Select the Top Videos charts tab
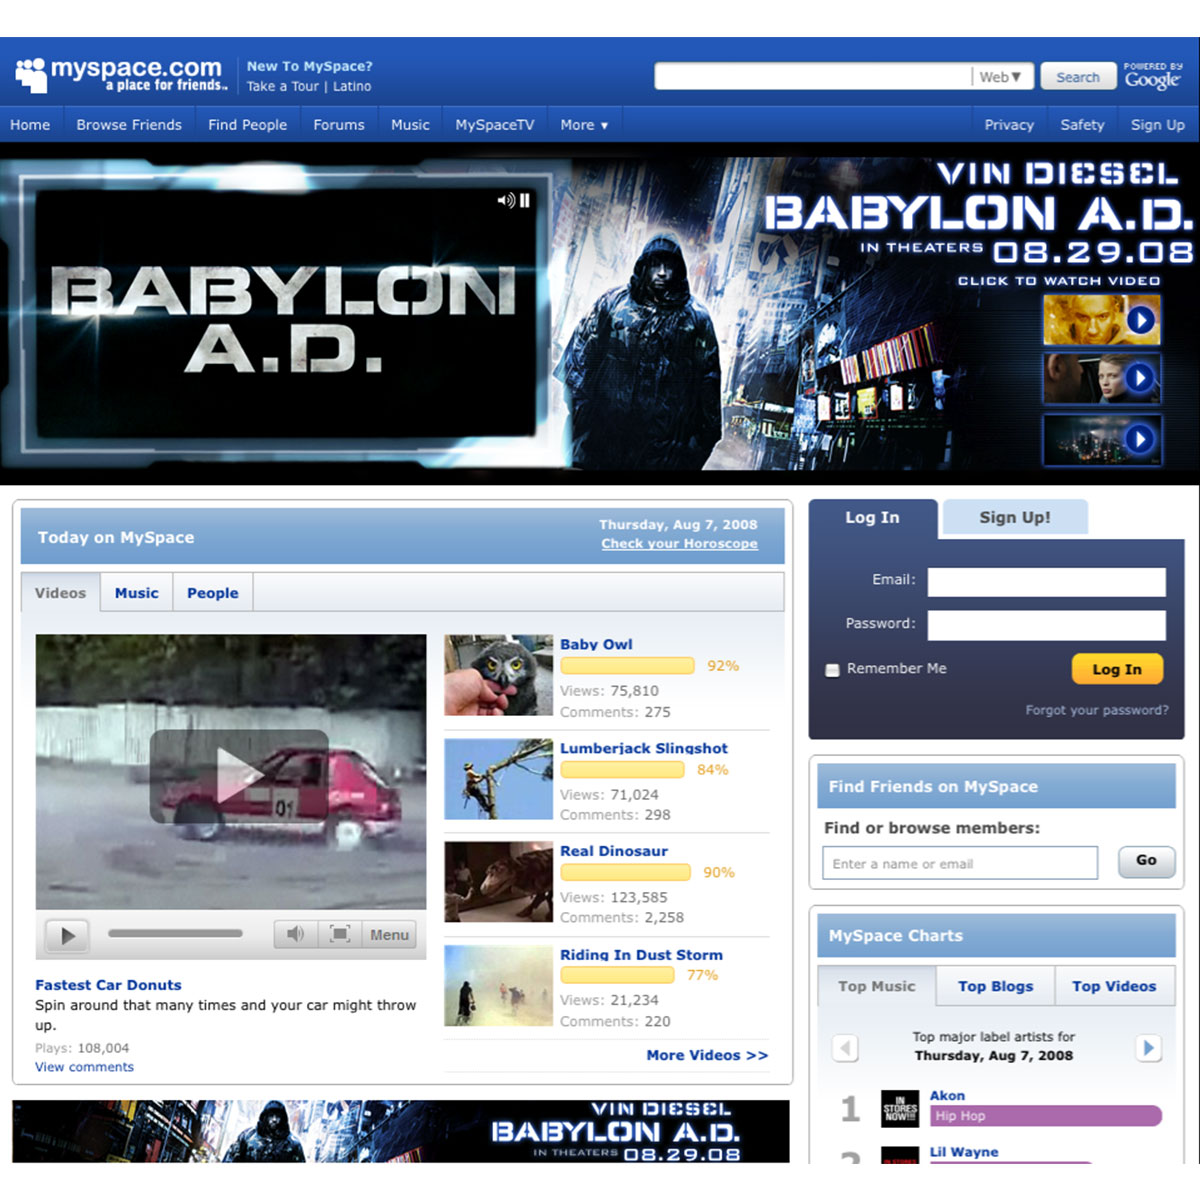 coord(1113,986)
